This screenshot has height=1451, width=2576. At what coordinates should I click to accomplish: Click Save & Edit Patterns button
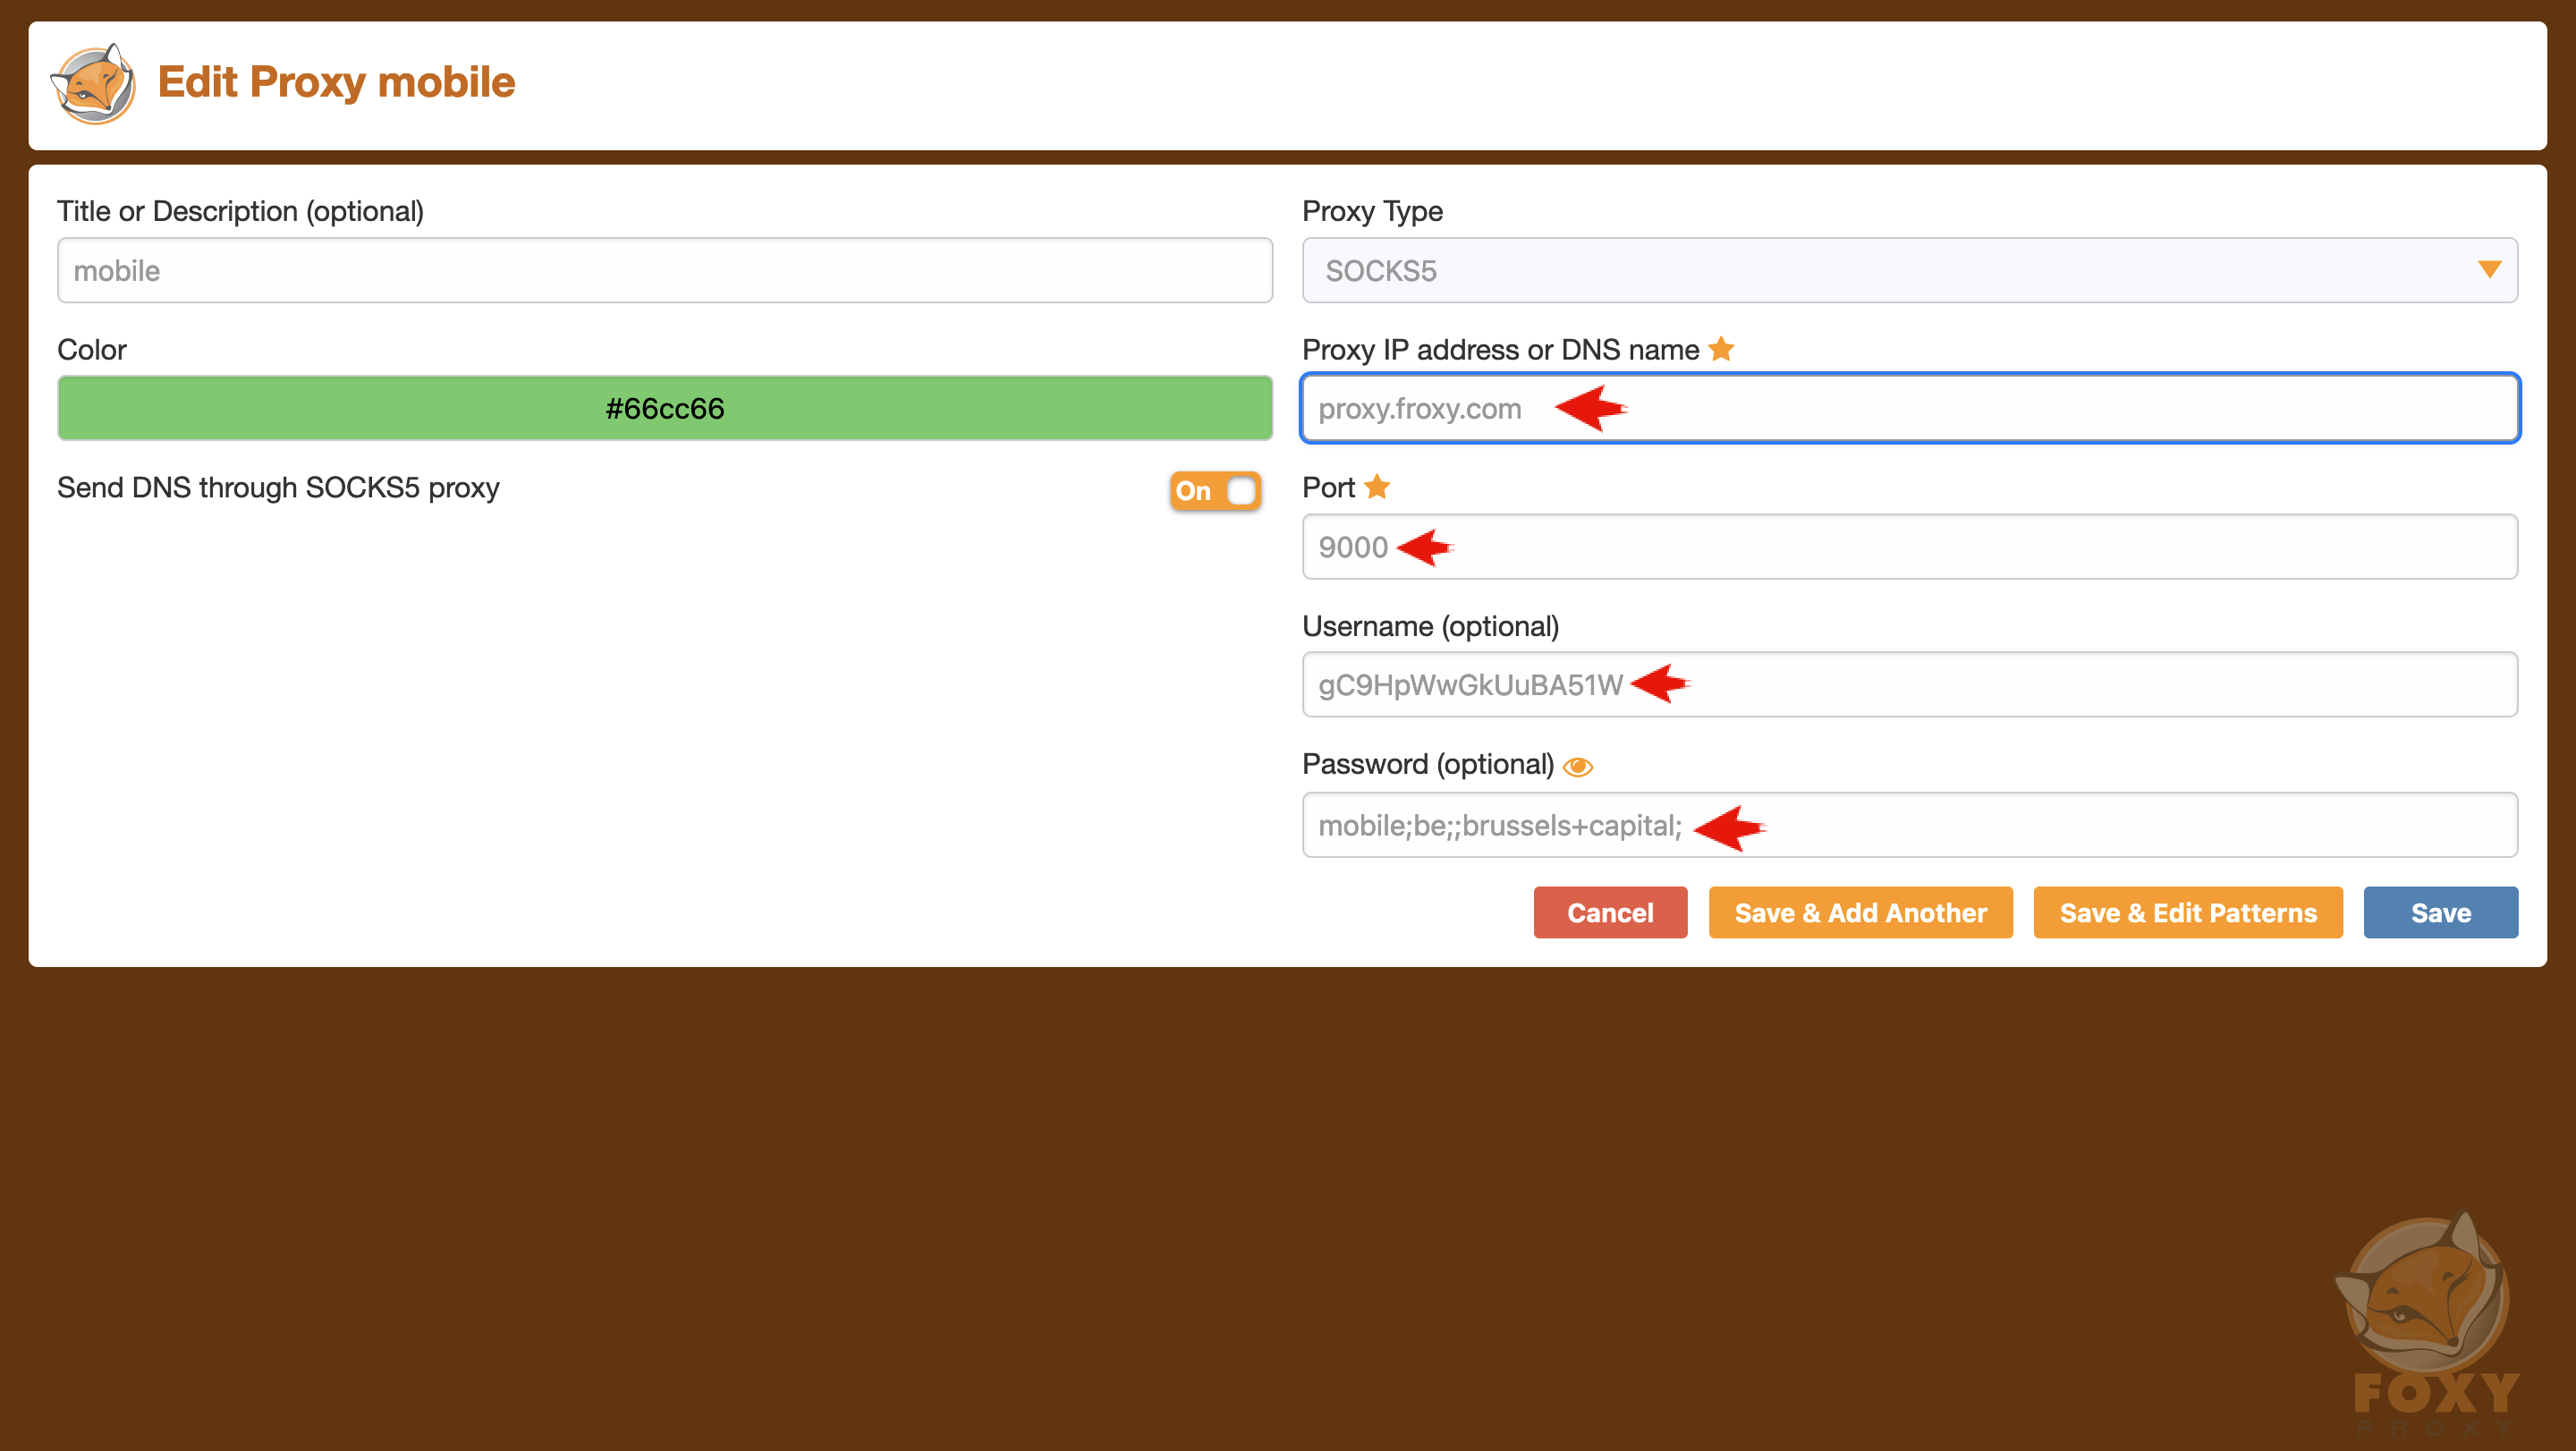click(x=2188, y=913)
